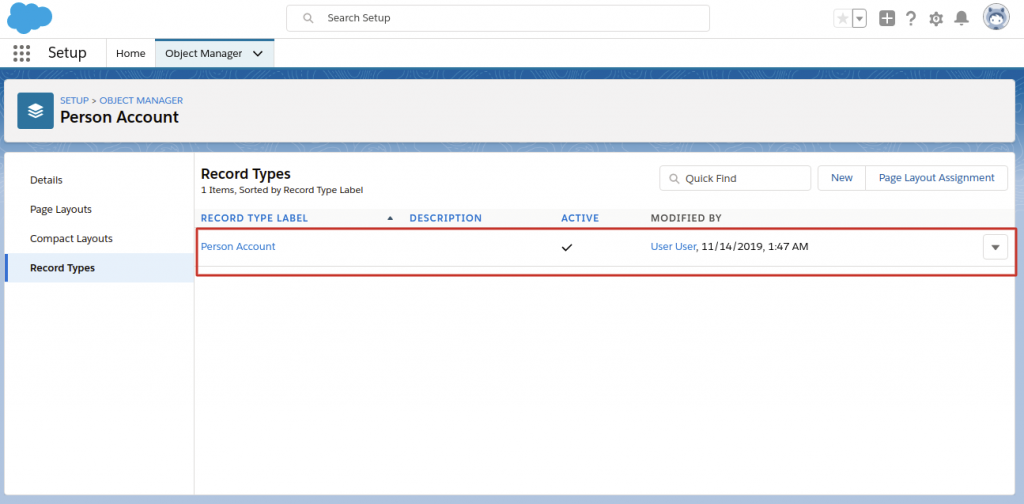
Task: Click the favorites star icon
Action: [843, 18]
